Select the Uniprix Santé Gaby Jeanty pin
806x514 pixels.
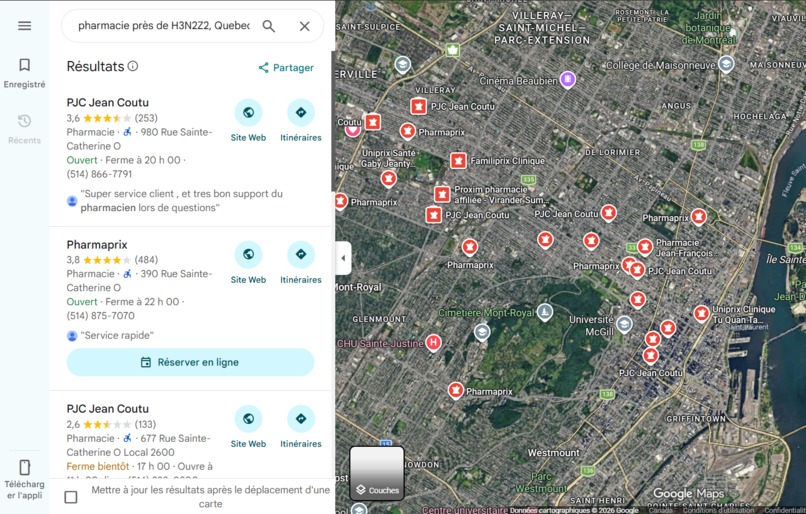click(x=388, y=179)
